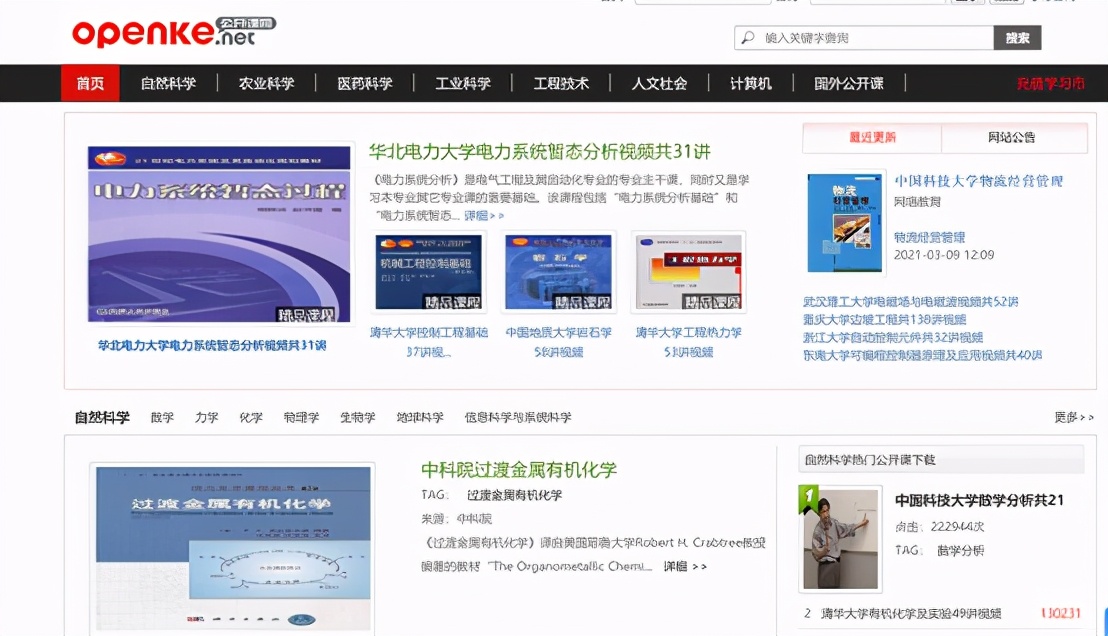
Task: Click blue caption link under large featured thumbnail
Action: [212, 346]
